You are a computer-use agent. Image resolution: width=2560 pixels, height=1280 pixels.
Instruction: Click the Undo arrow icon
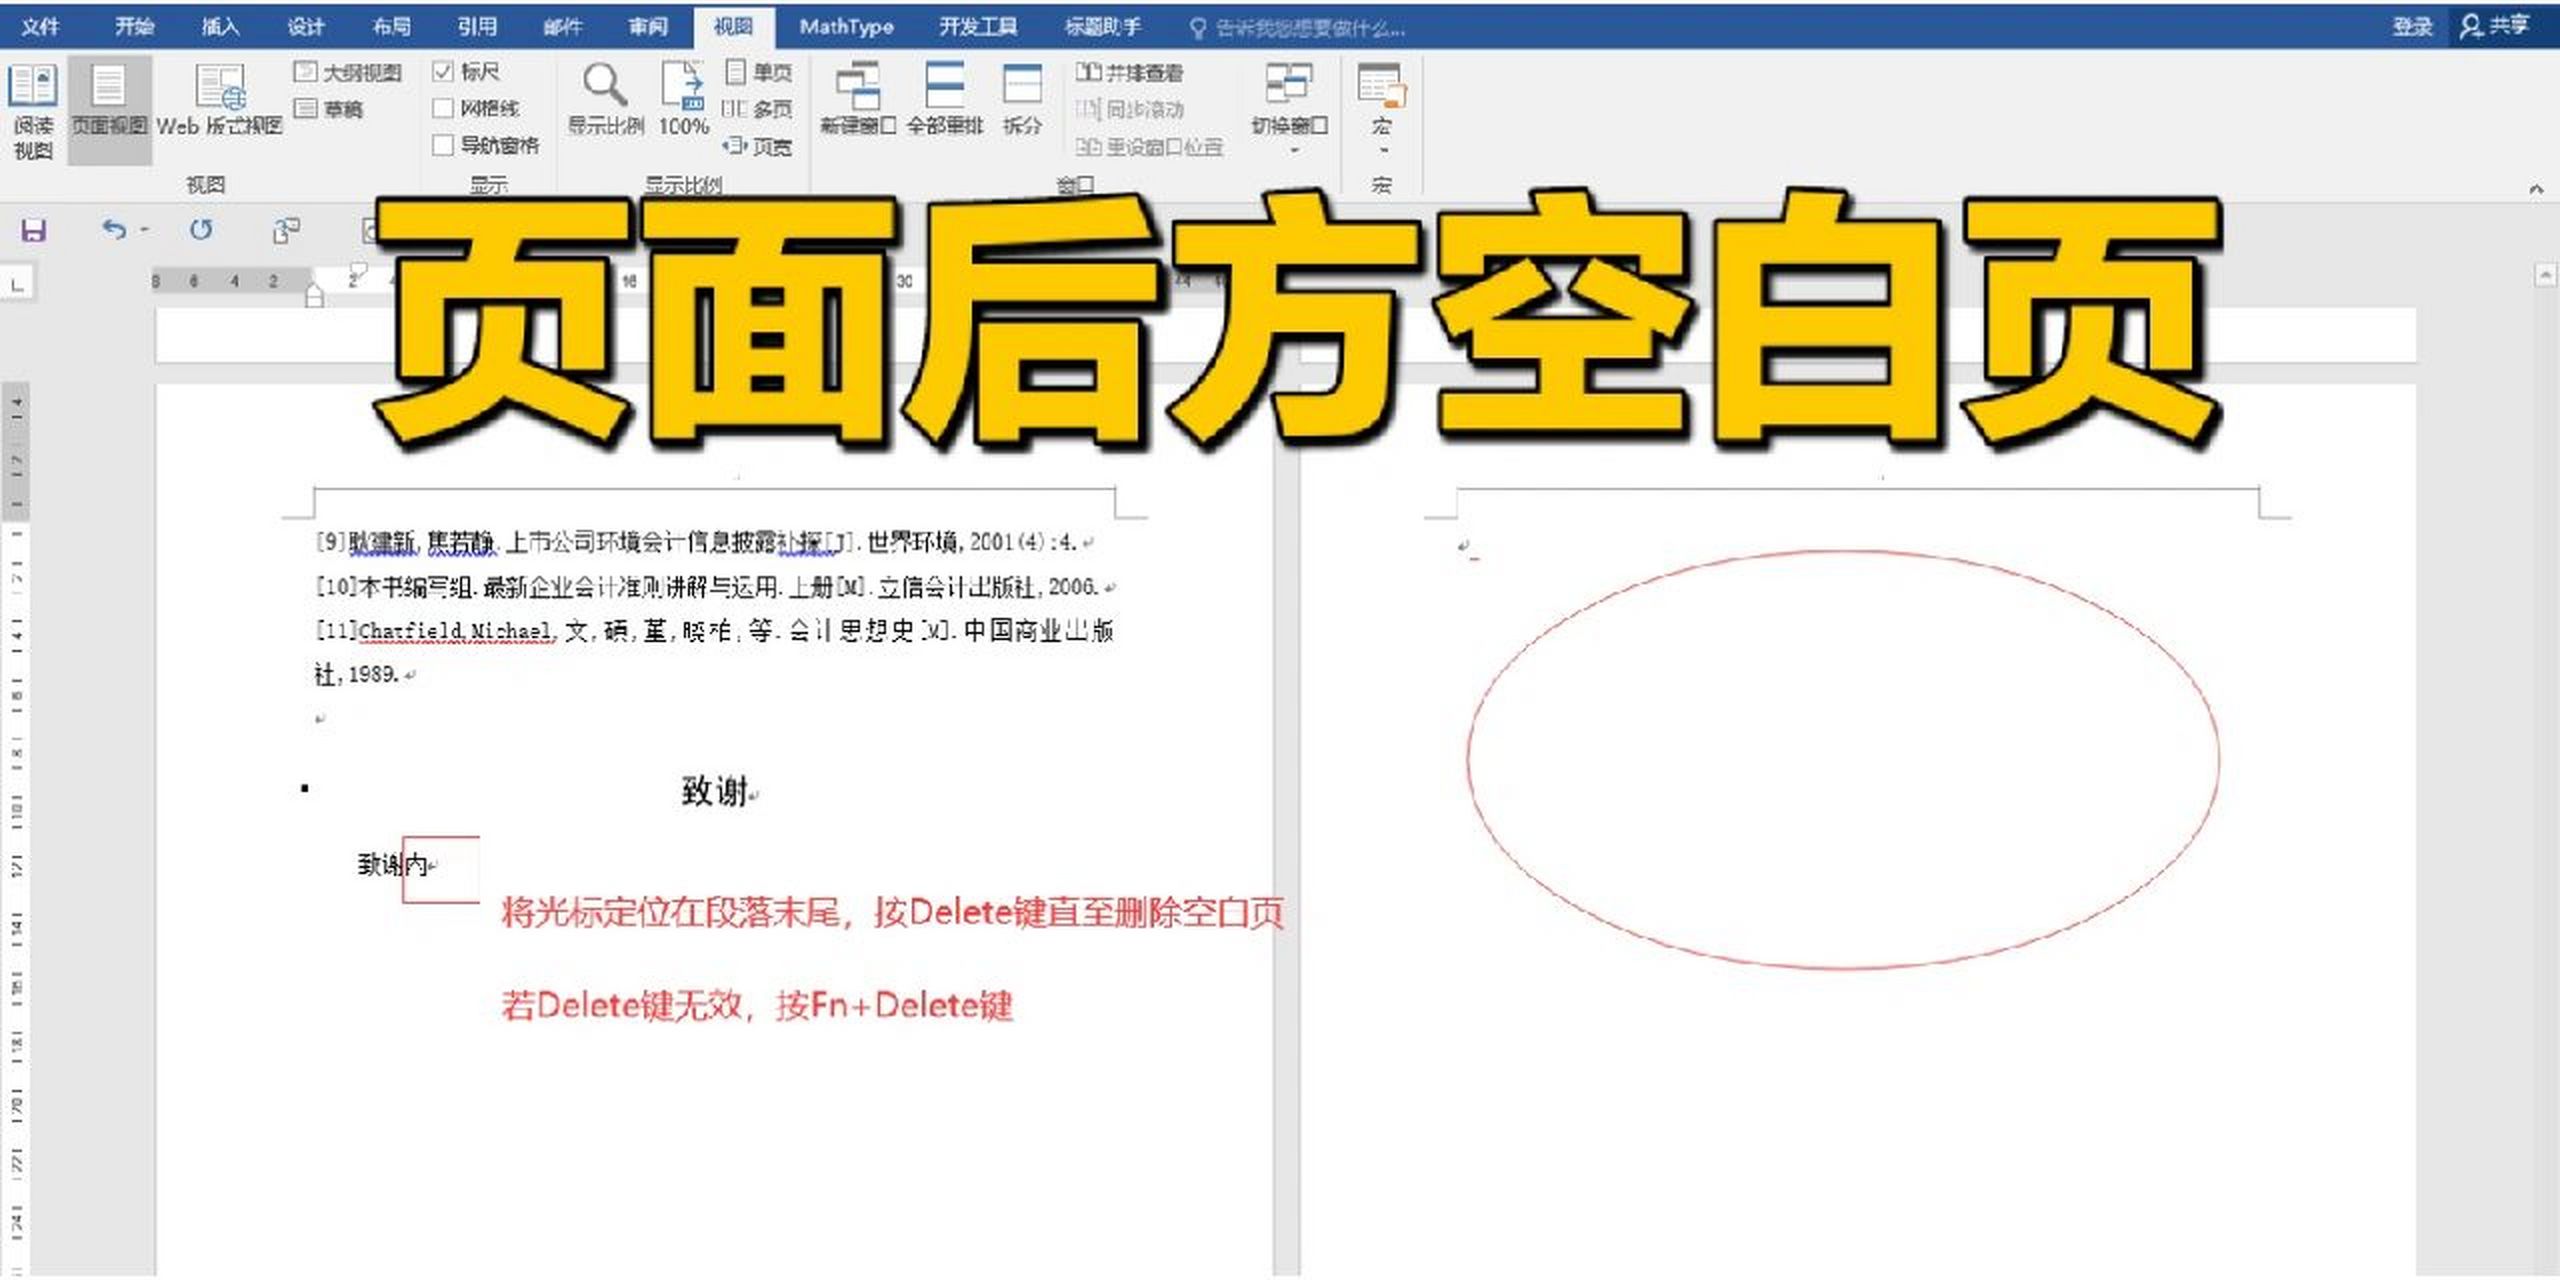coord(114,230)
